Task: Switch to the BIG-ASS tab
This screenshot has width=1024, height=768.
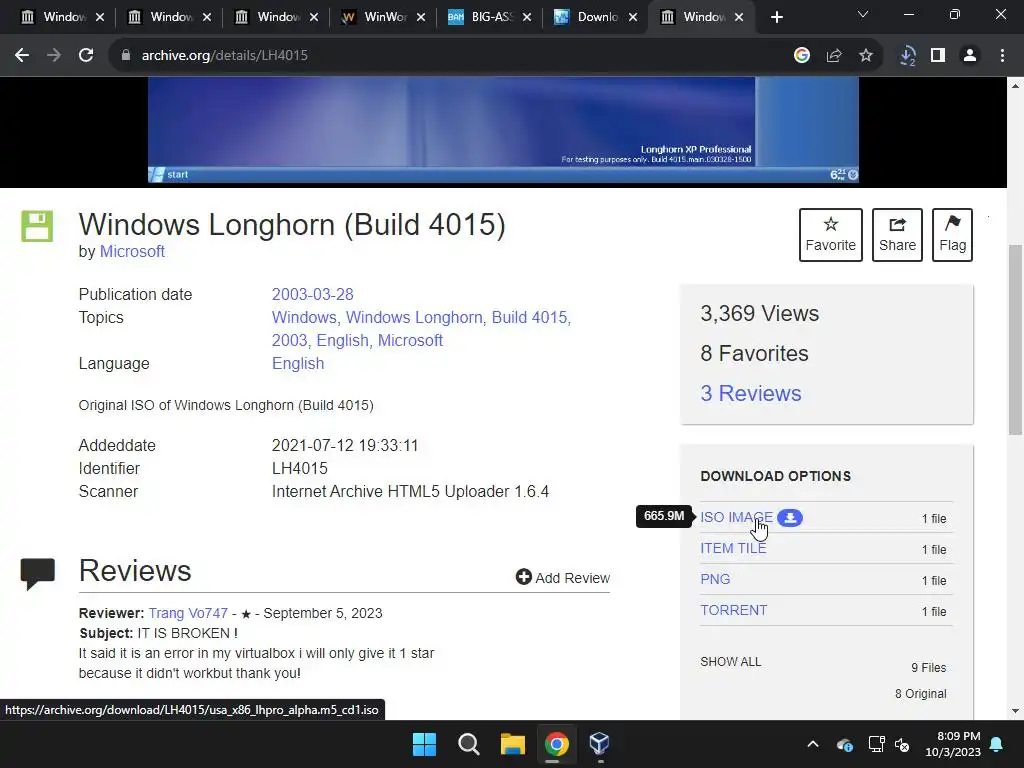Action: [491, 17]
